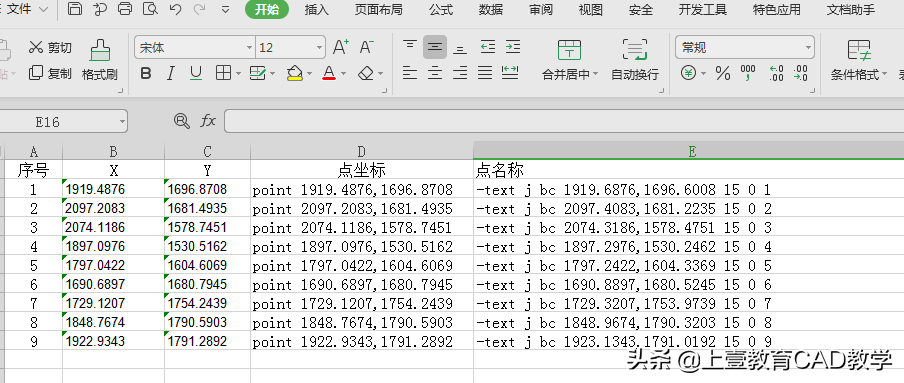Align text right
The height and width of the screenshot is (383, 904).
click(x=459, y=73)
